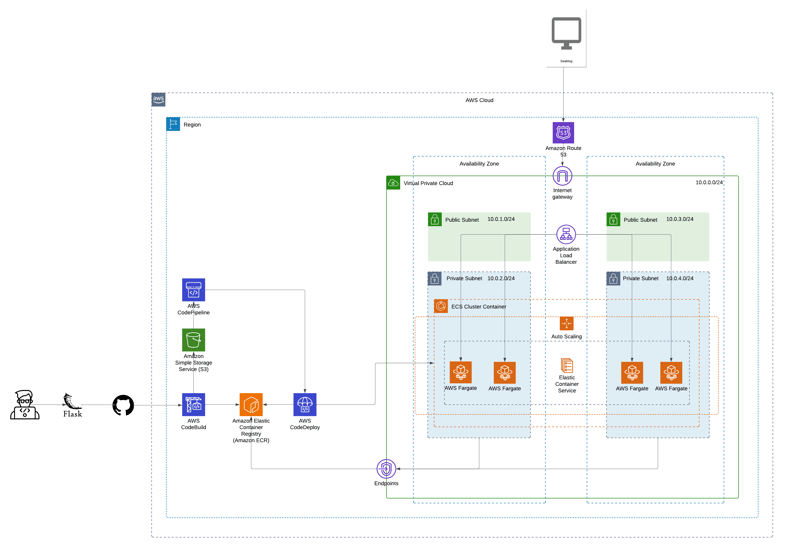Click lock icon of Private Subnet 10.0.4.0/24
This screenshot has width=800, height=547.
click(613, 279)
